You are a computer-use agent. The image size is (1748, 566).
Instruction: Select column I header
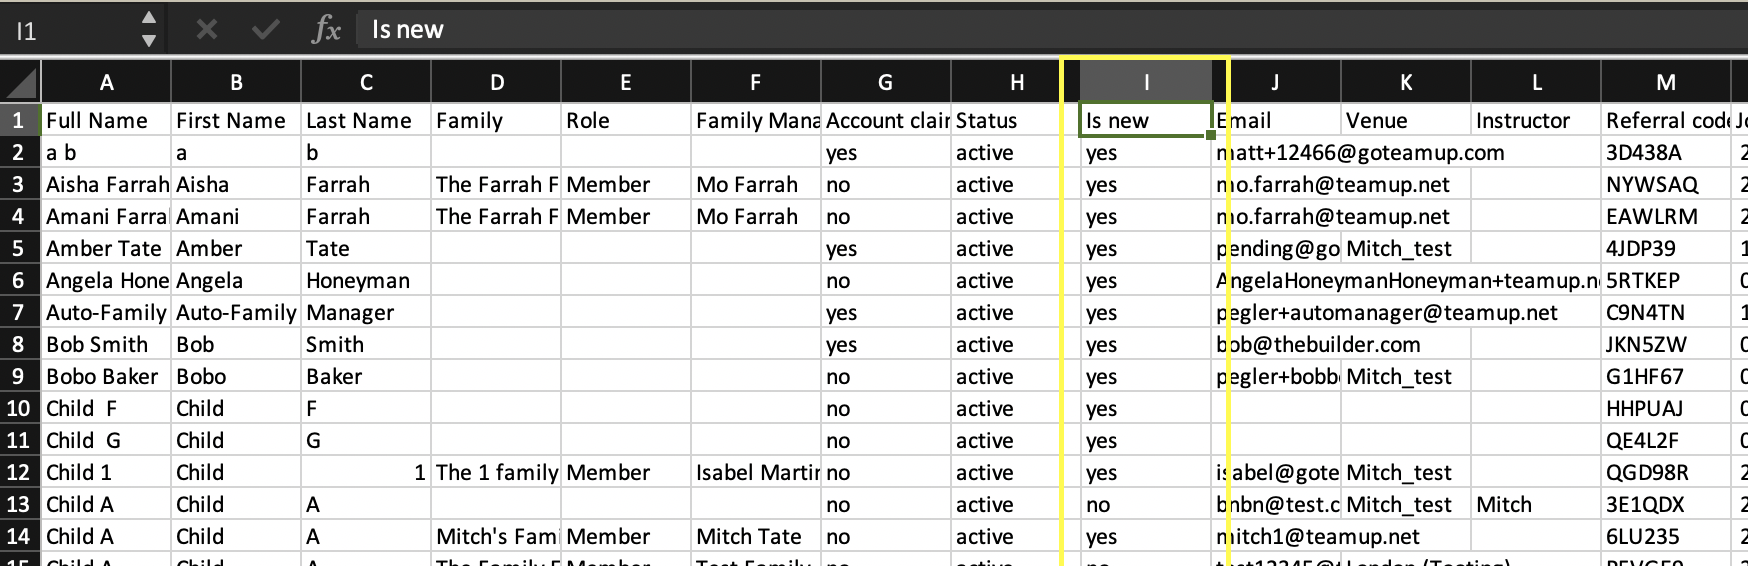click(x=1146, y=82)
